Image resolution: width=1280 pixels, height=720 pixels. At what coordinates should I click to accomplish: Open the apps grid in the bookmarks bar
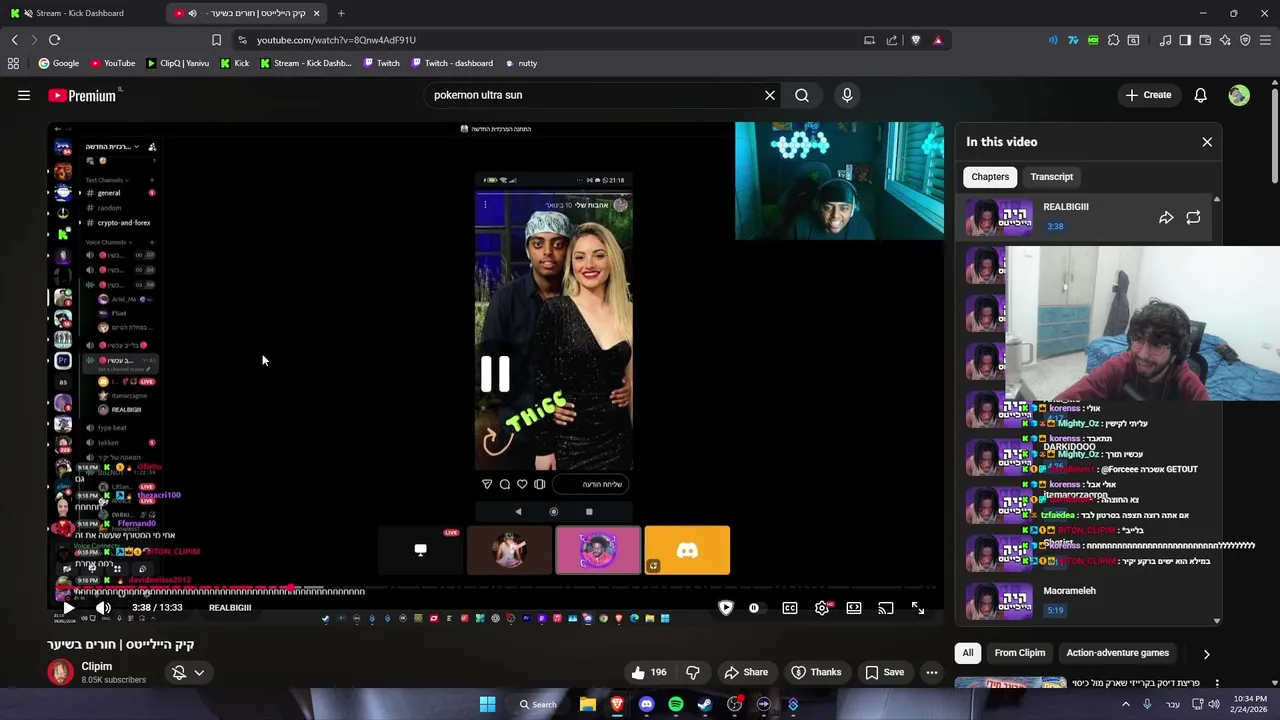pyautogui.click(x=13, y=63)
